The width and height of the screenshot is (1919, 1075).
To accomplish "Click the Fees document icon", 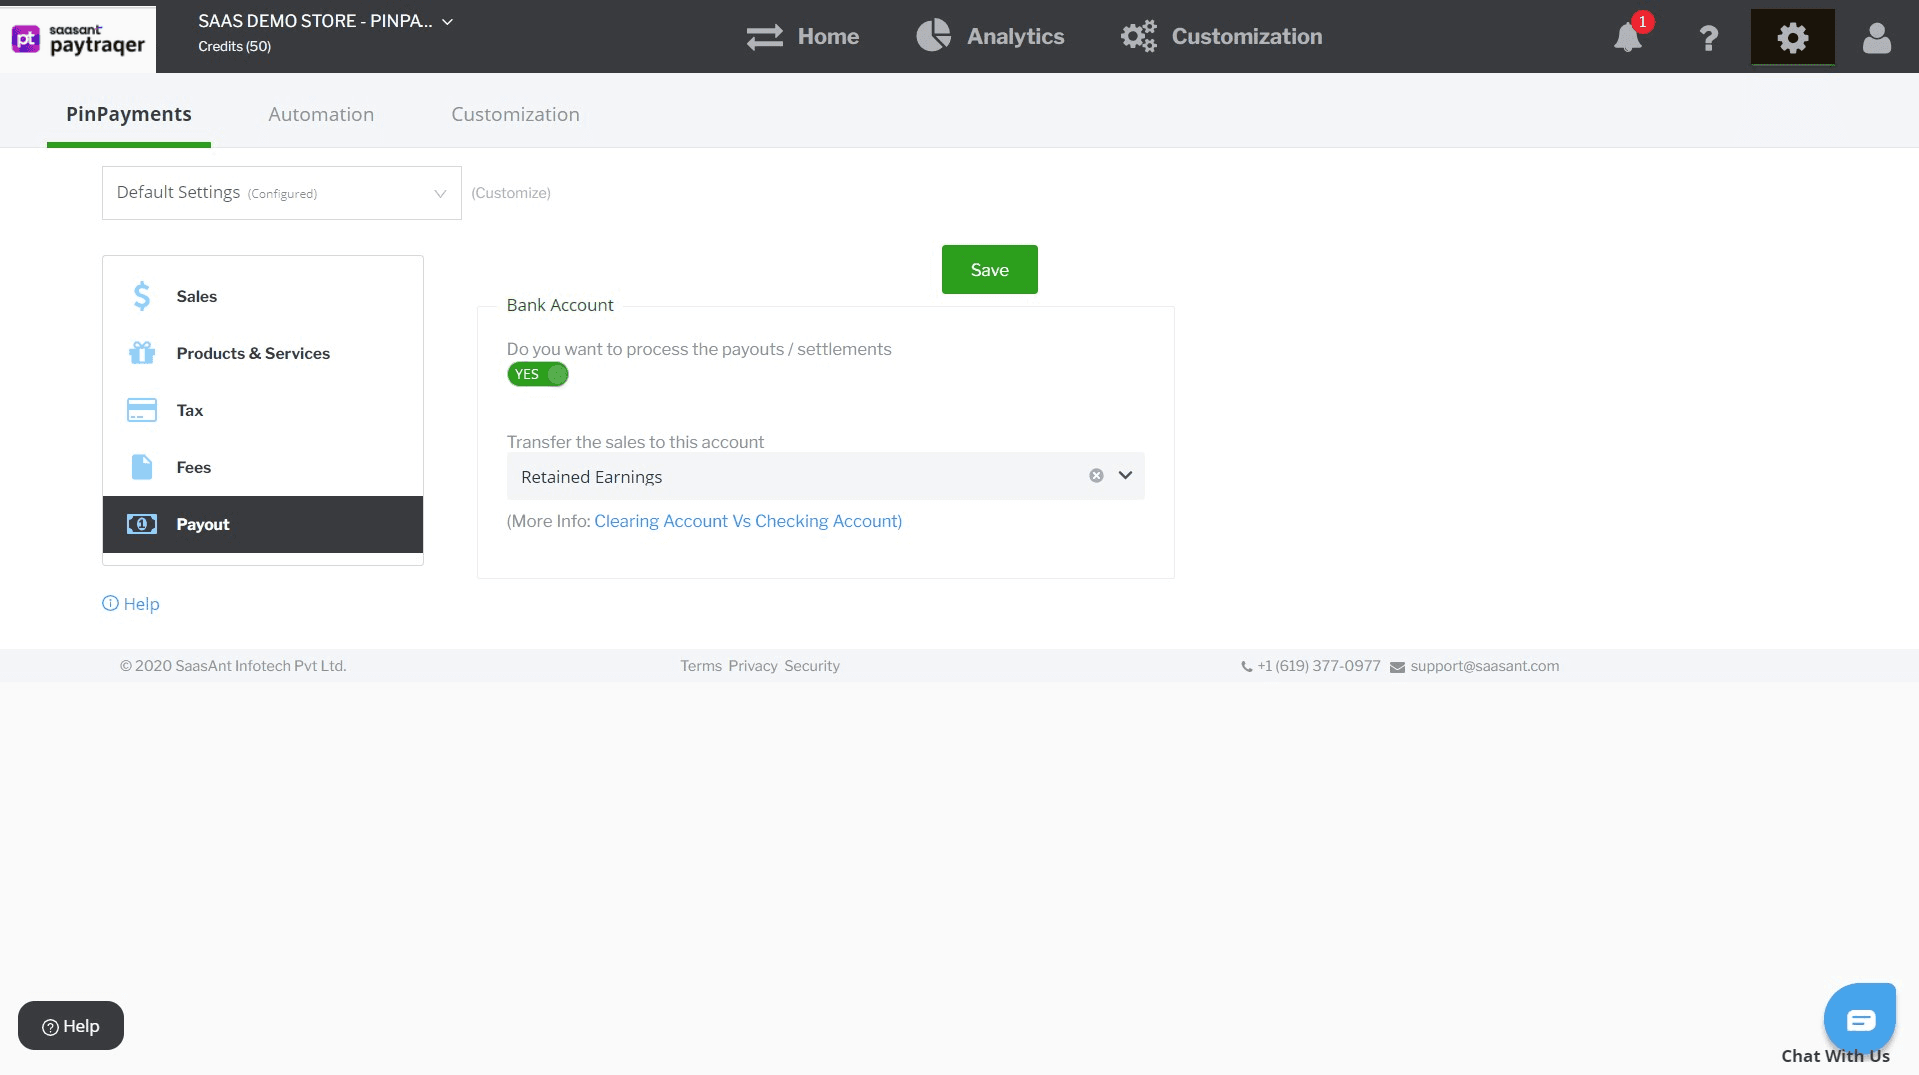I will coord(142,467).
